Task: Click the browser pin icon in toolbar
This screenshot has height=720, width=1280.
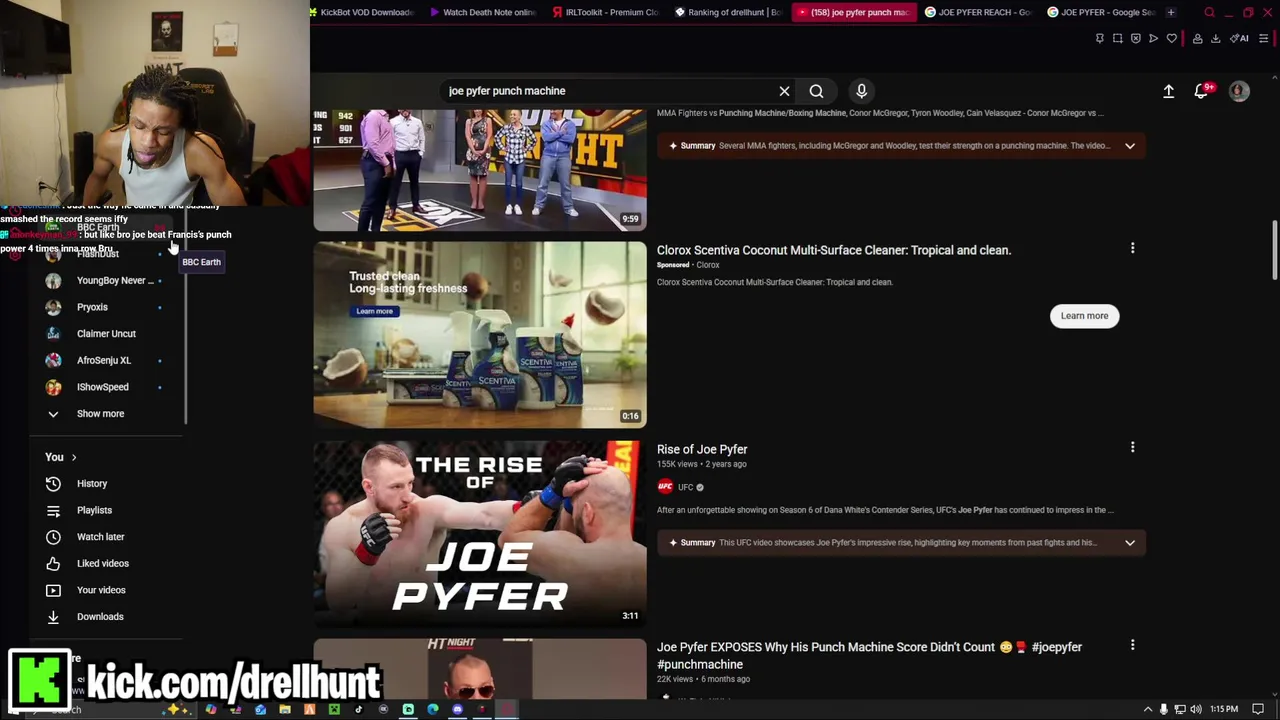Action: tap(1100, 38)
